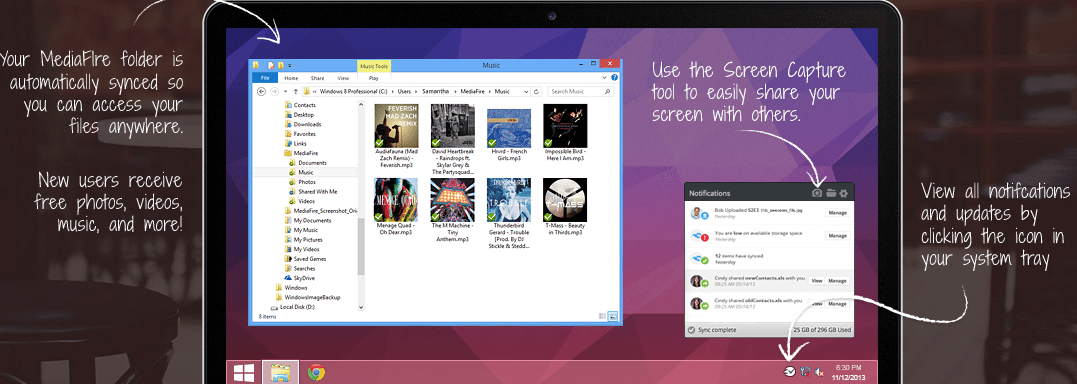Click the navigation pane scroll up arrow
The height and width of the screenshot is (384, 1077).
click(x=361, y=104)
